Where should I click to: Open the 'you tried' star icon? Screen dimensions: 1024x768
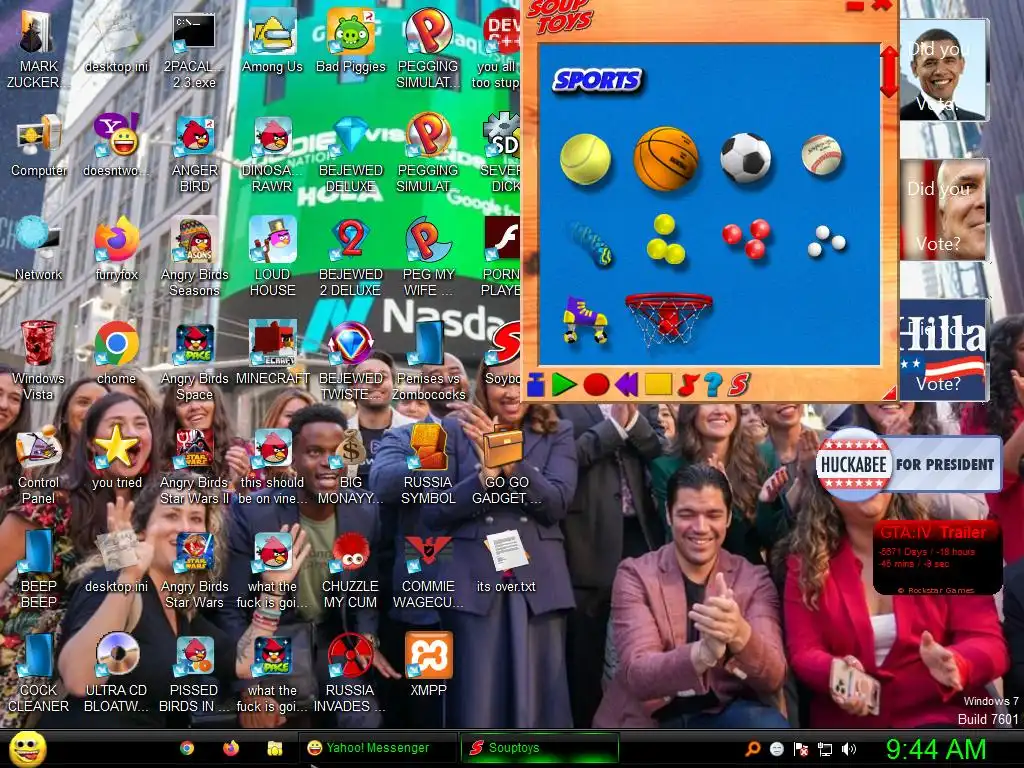point(117,456)
